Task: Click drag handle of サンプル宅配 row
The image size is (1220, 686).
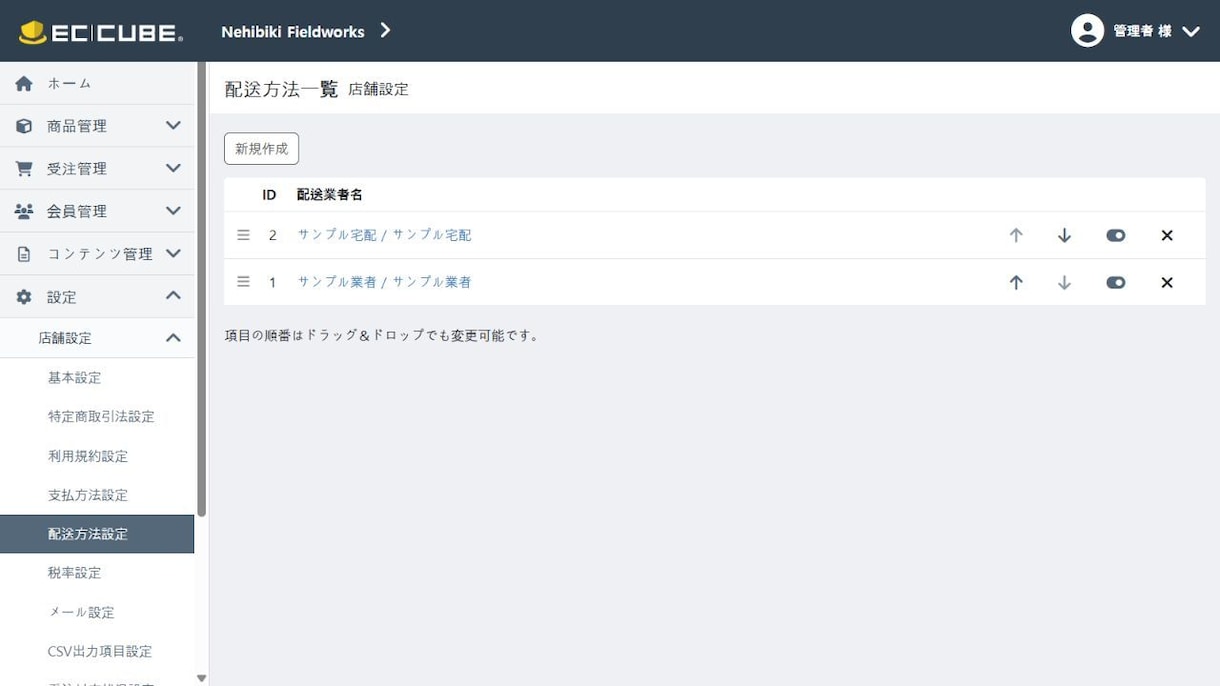Action: pyautogui.click(x=243, y=235)
